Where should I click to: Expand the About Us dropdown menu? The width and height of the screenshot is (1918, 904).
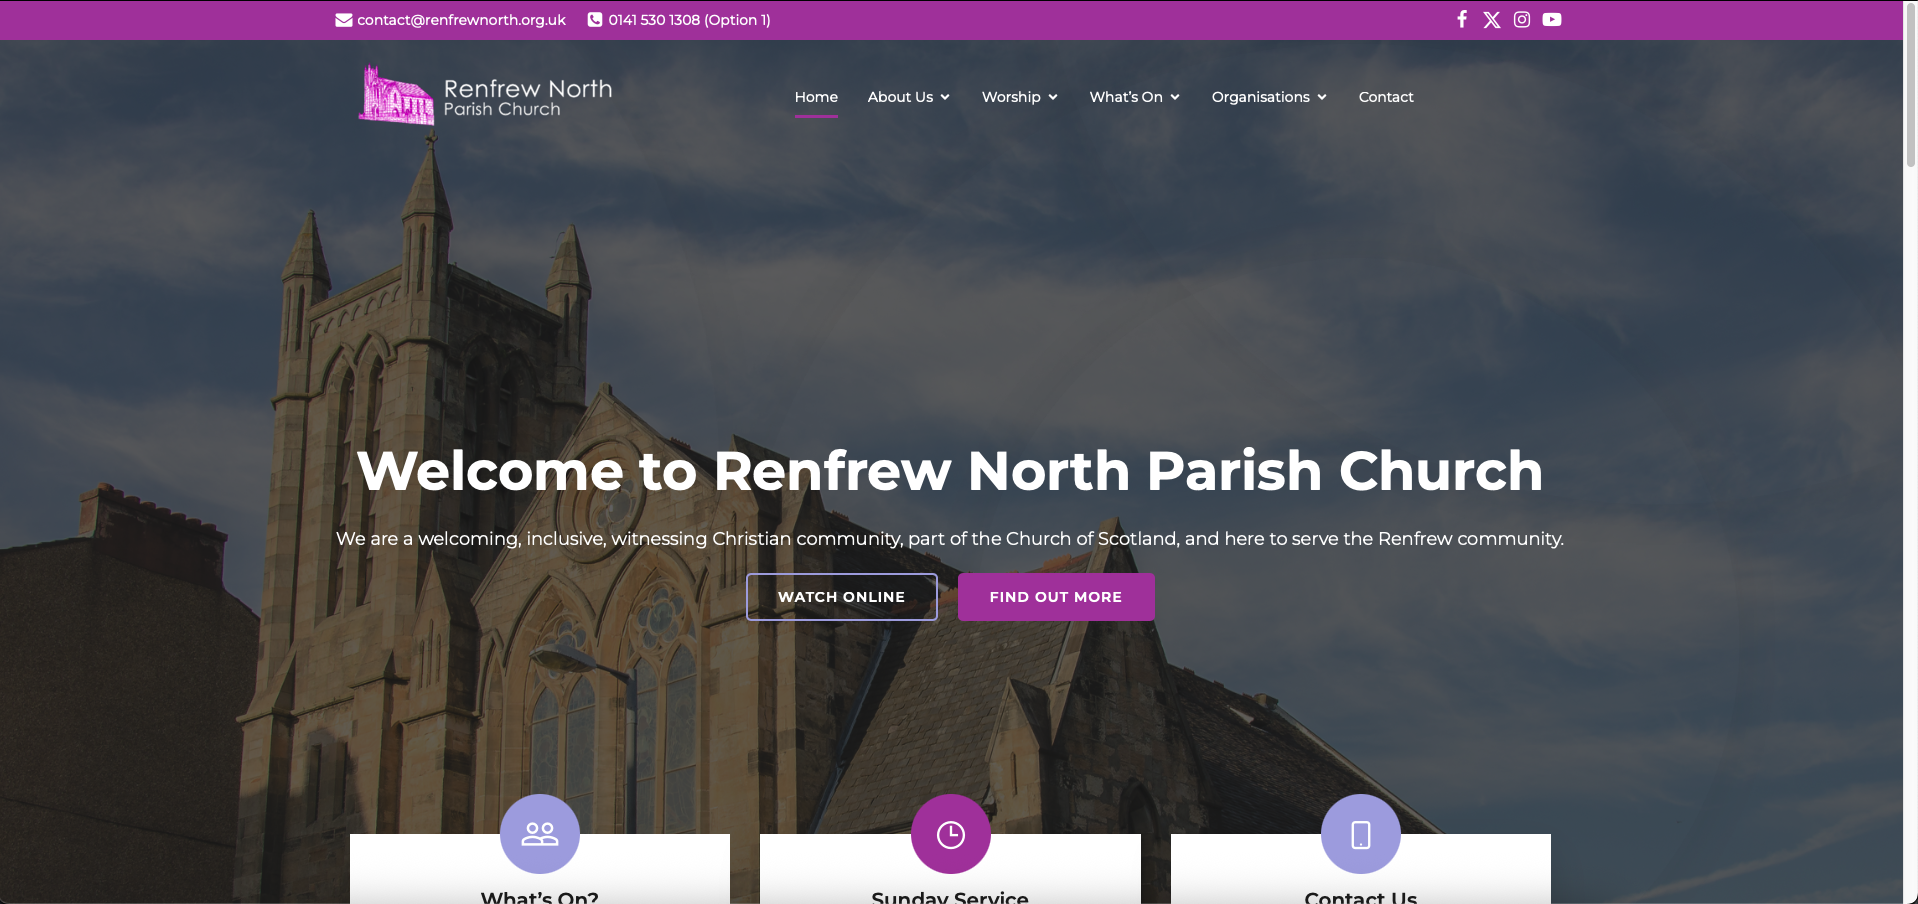pyautogui.click(x=908, y=97)
